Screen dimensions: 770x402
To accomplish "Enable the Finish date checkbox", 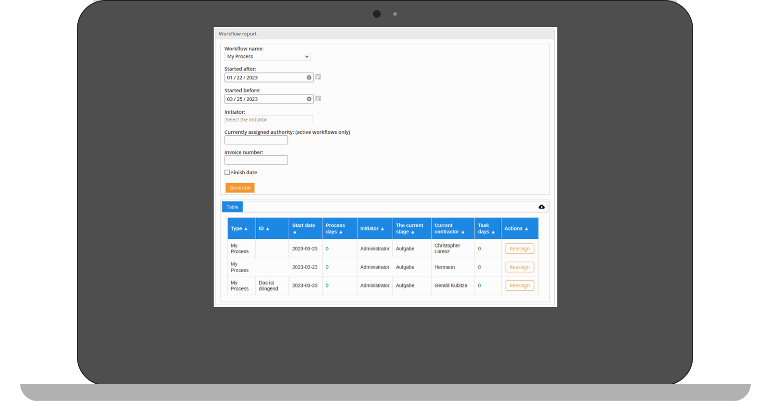I will [227, 172].
